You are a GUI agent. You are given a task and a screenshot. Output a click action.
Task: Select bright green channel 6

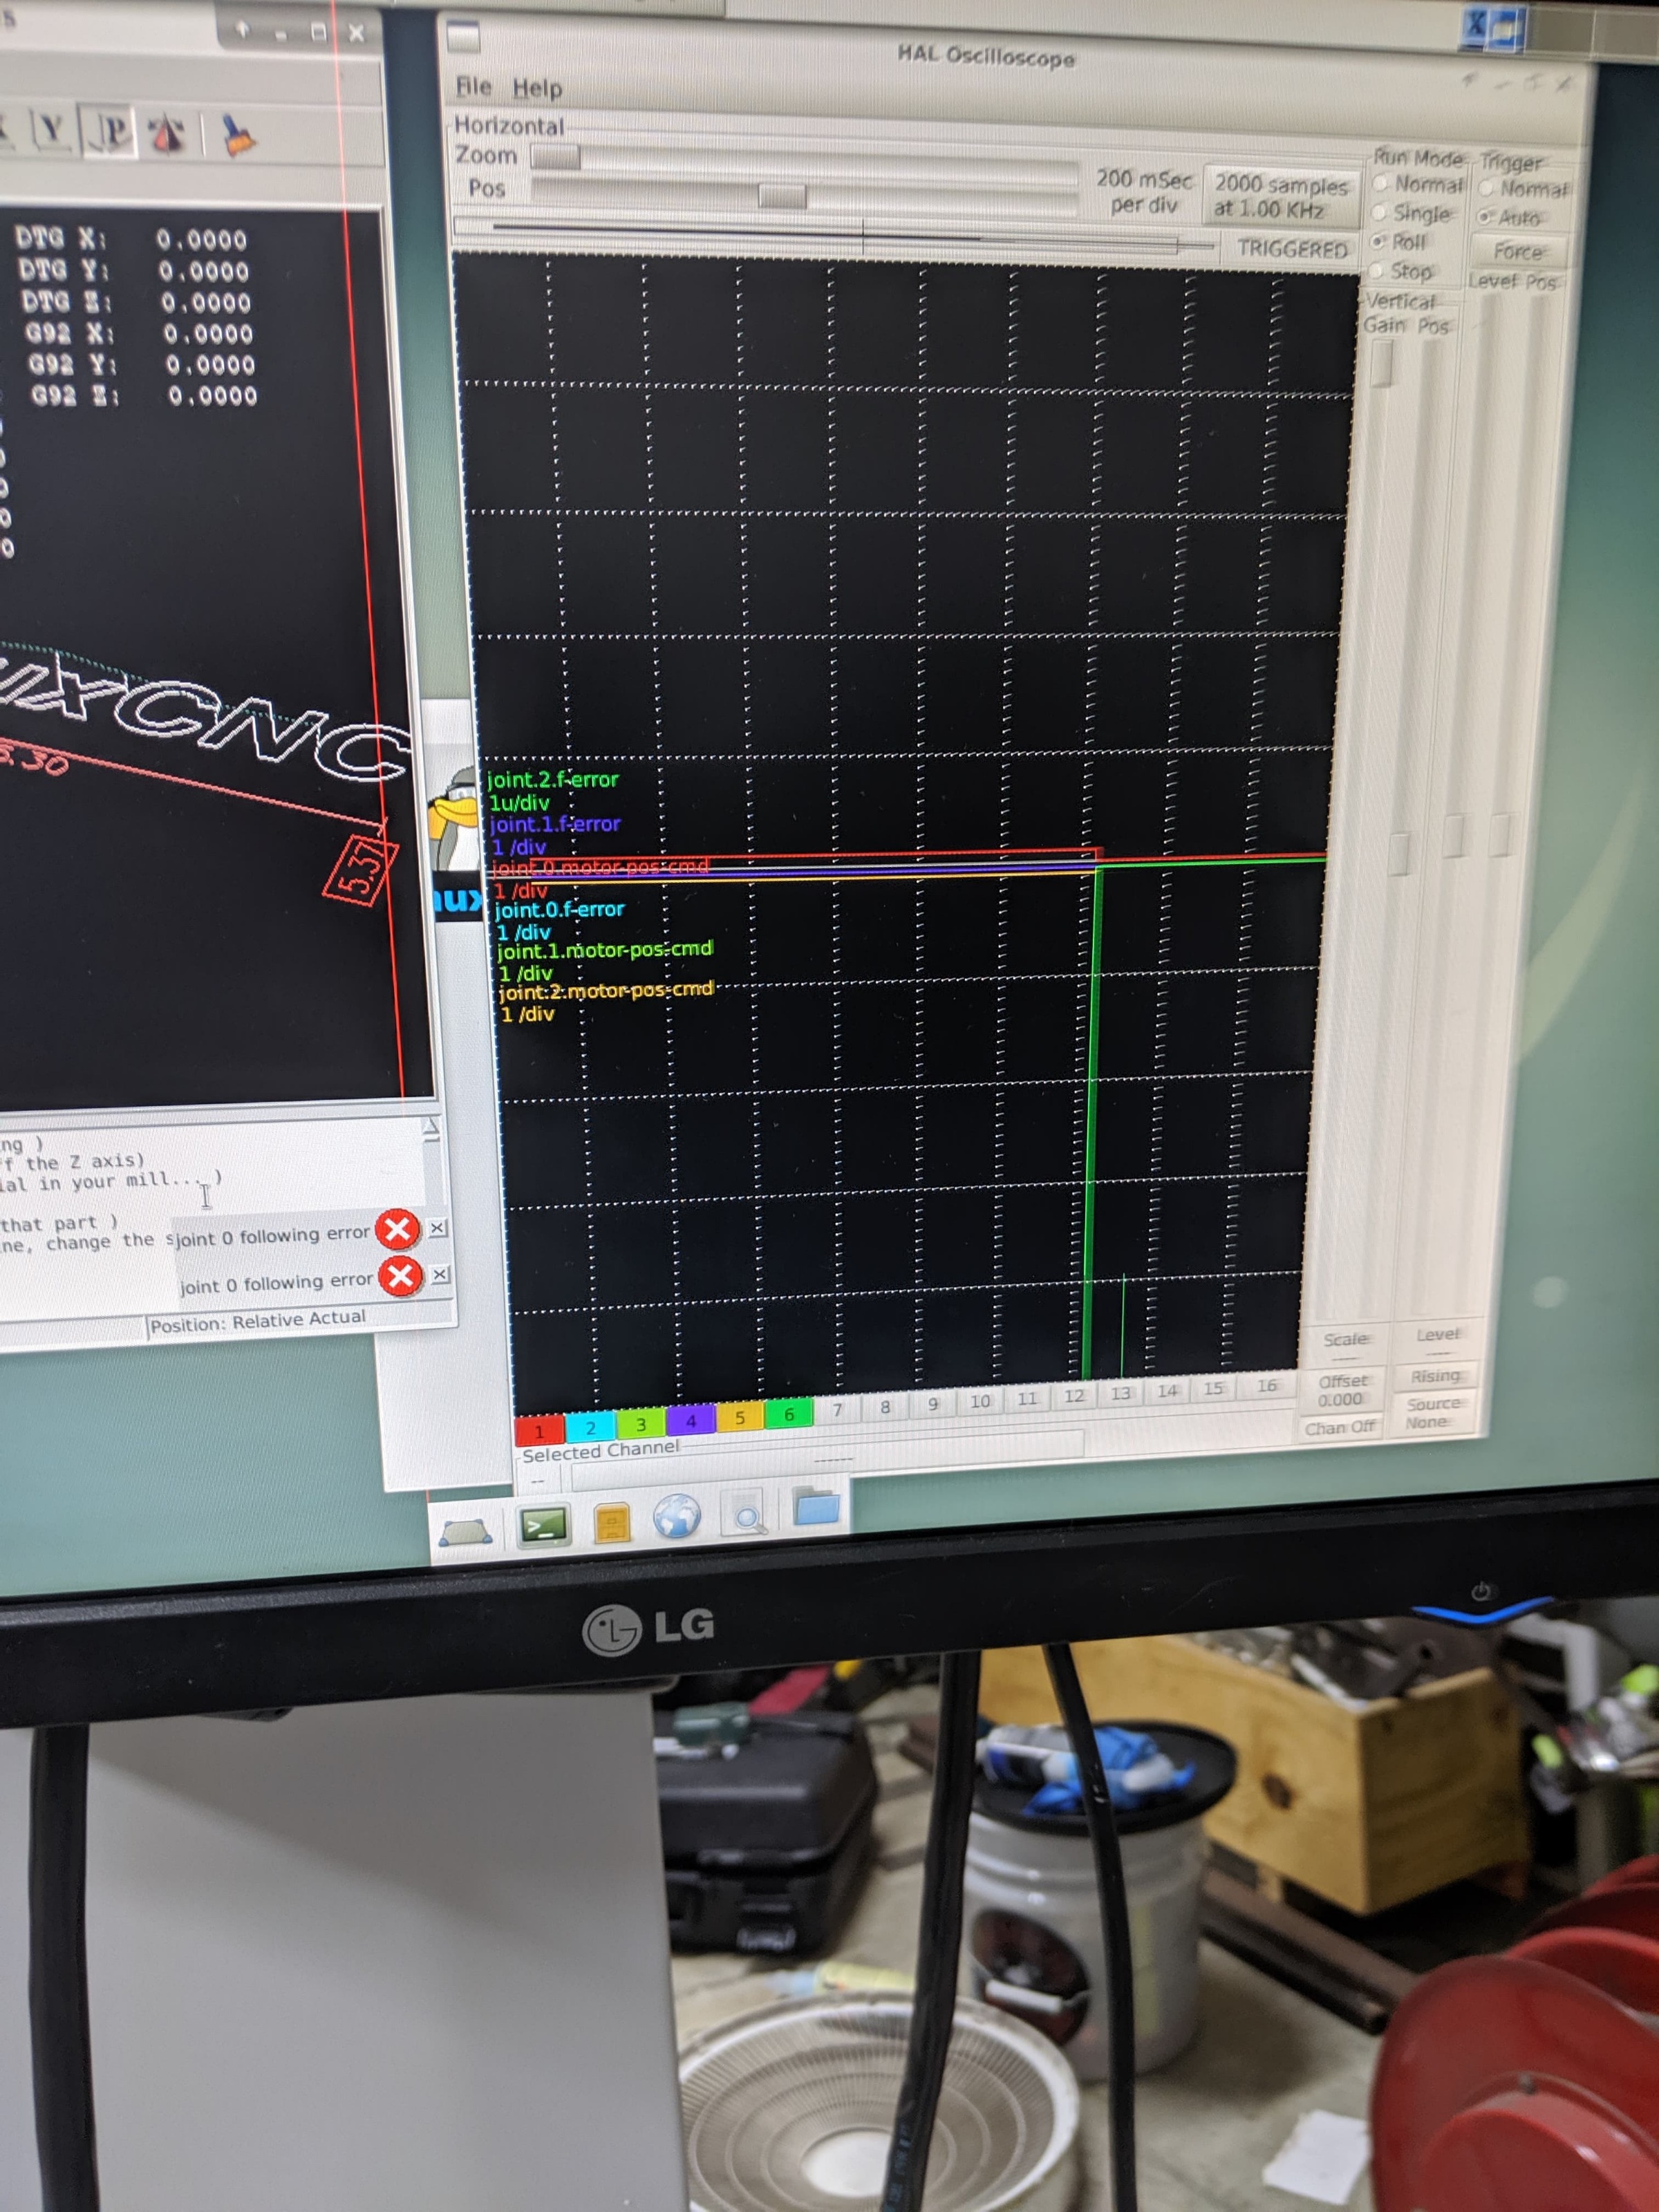[789, 1413]
